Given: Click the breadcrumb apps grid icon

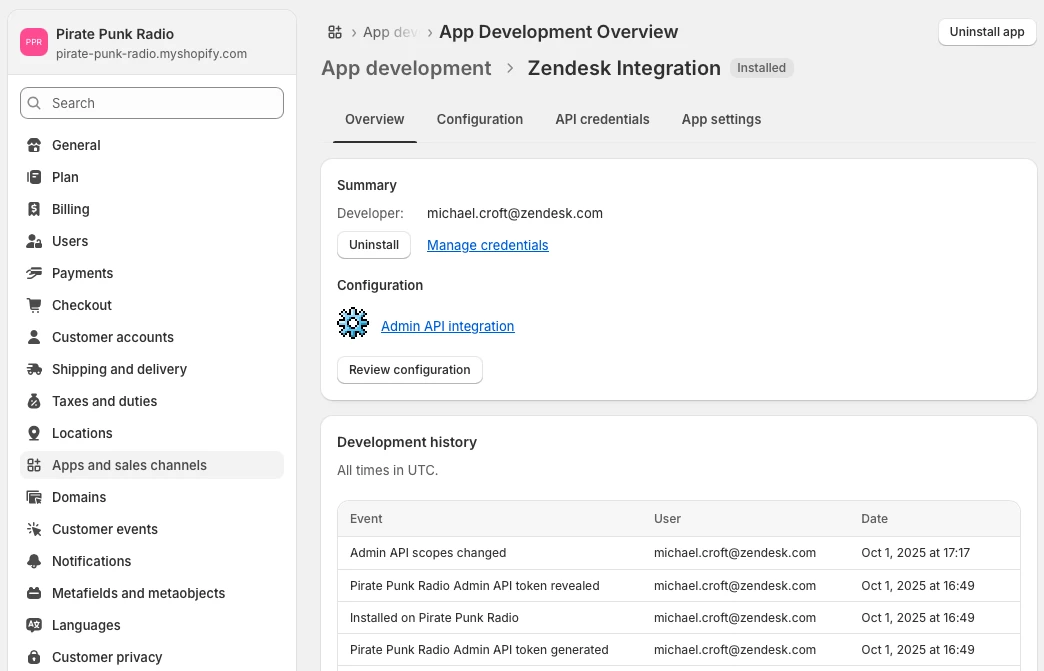Looking at the screenshot, I should (335, 32).
